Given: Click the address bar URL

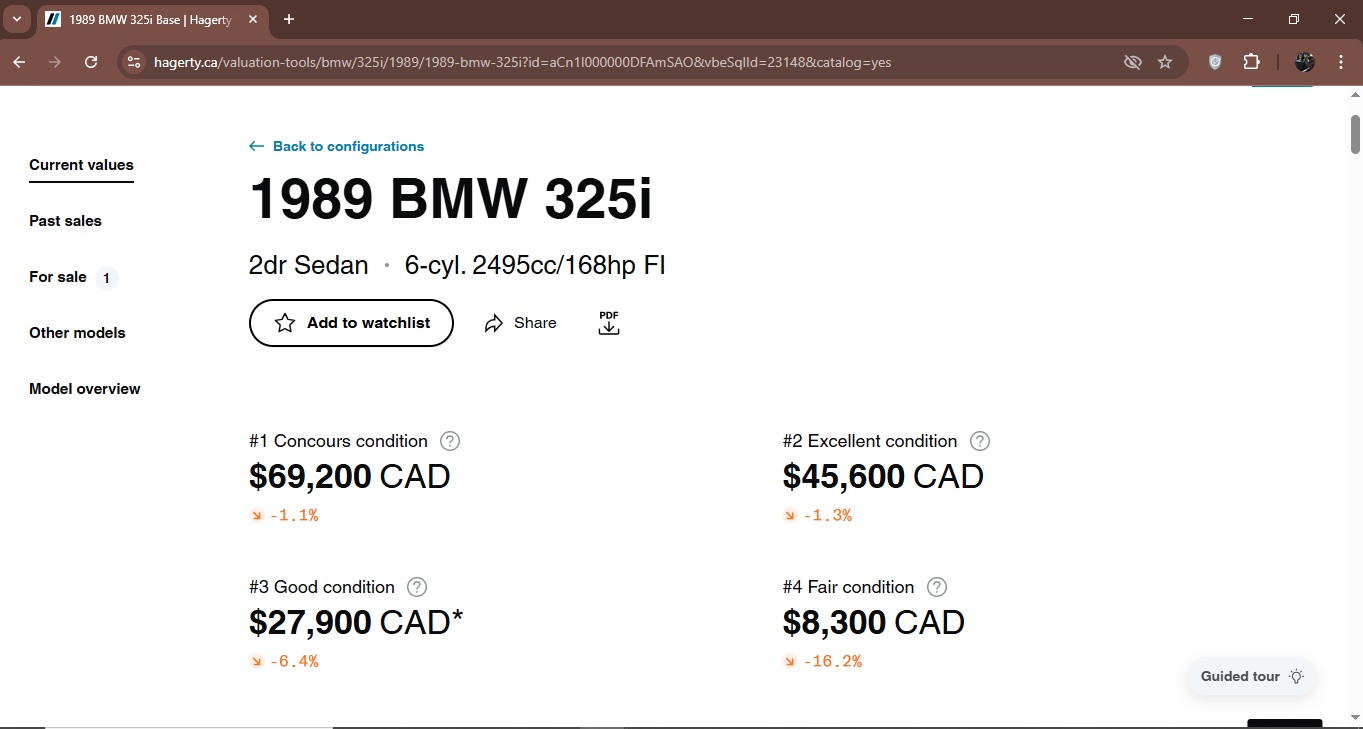Looking at the screenshot, I should [x=522, y=62].
